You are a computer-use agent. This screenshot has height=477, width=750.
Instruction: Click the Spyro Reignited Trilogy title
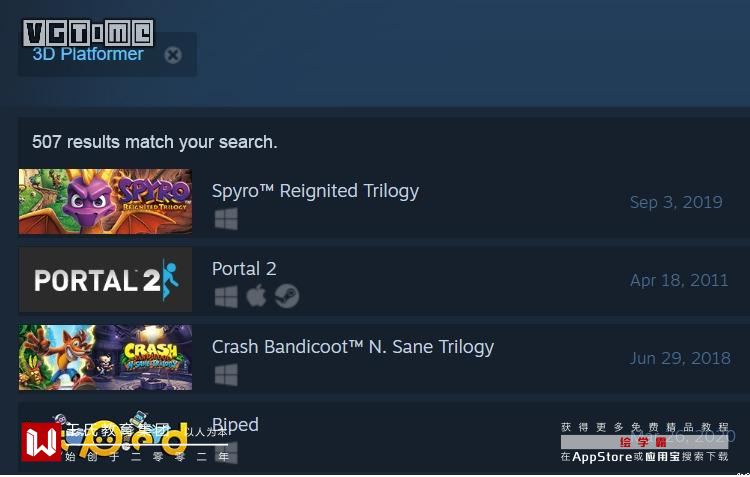click(x=315, y=191)
